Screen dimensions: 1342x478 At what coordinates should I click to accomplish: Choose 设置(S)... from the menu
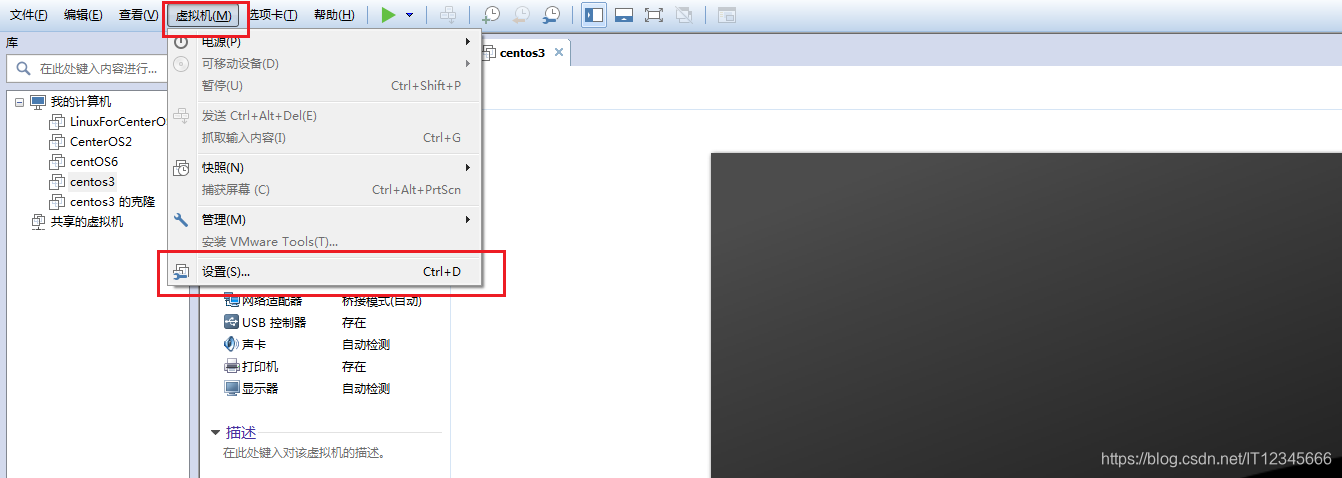pos(325,272)
